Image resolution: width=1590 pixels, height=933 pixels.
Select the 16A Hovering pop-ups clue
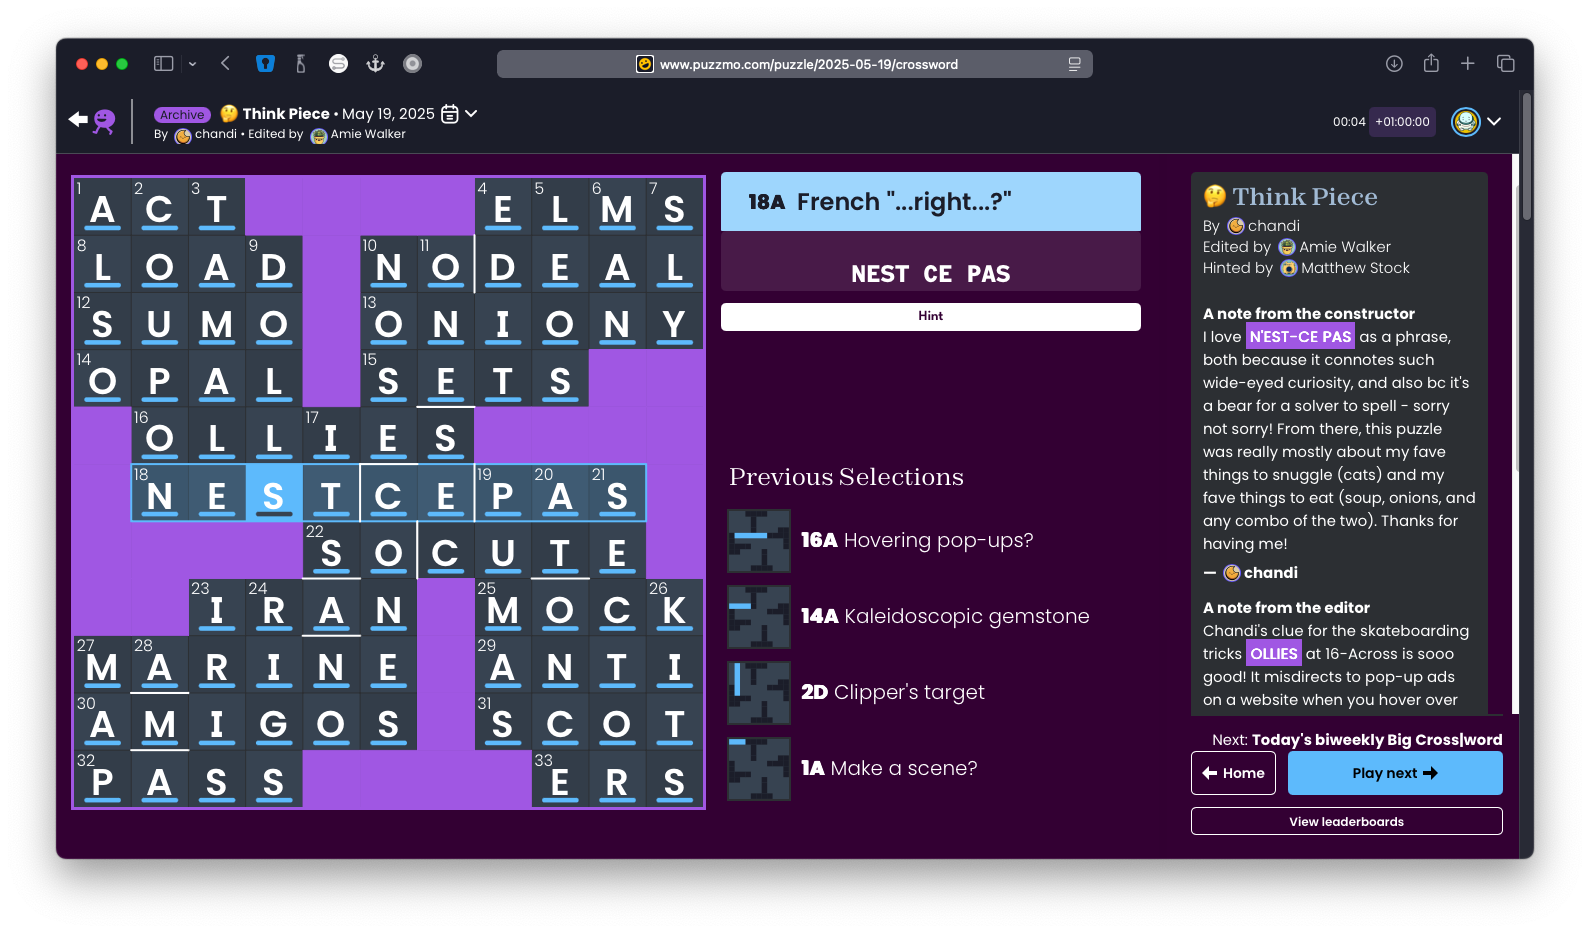click(x=916, y=540)
